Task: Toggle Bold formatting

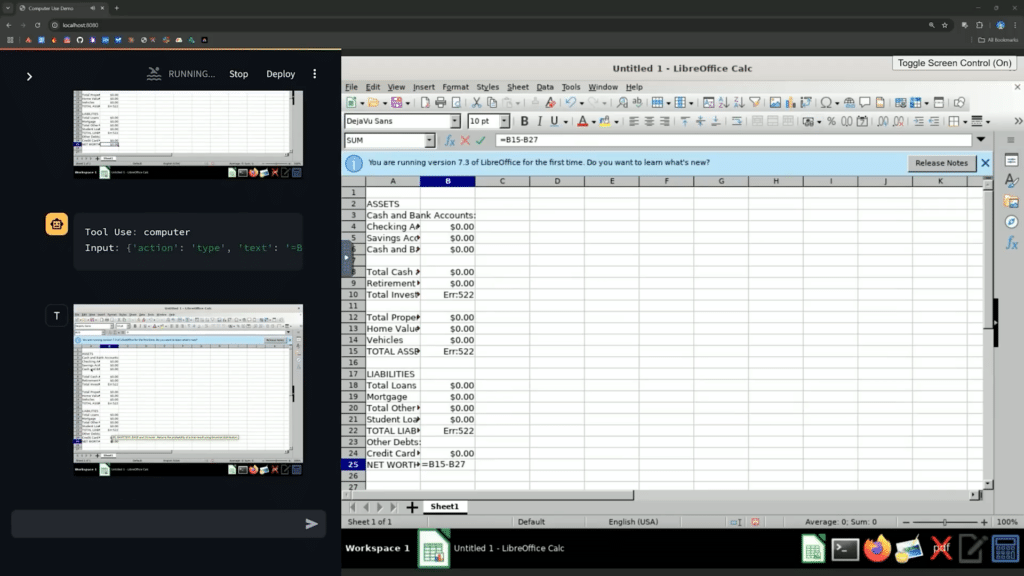Action: pyautogui.click(x=525, y=121)
